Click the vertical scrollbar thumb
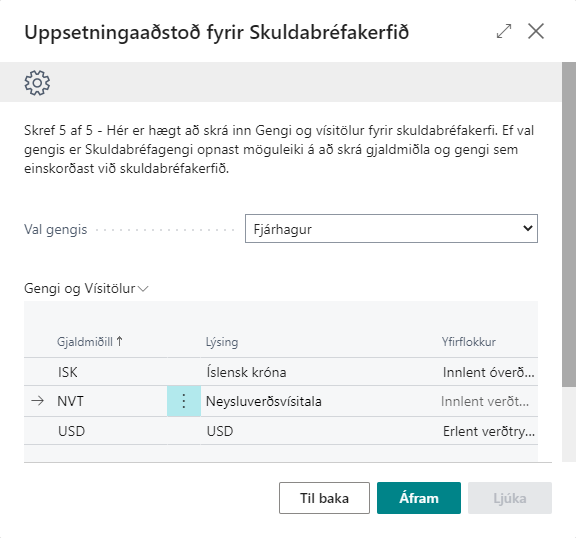The height and width of the screenshot is (538, 576). click(x=569, y=224)
